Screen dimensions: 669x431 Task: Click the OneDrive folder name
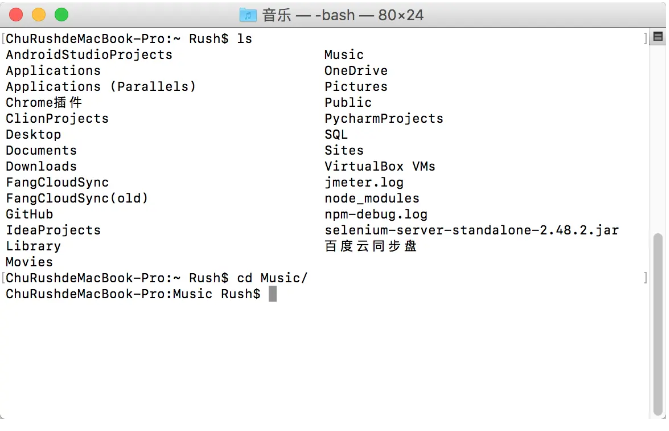click(x=356, y=71)
